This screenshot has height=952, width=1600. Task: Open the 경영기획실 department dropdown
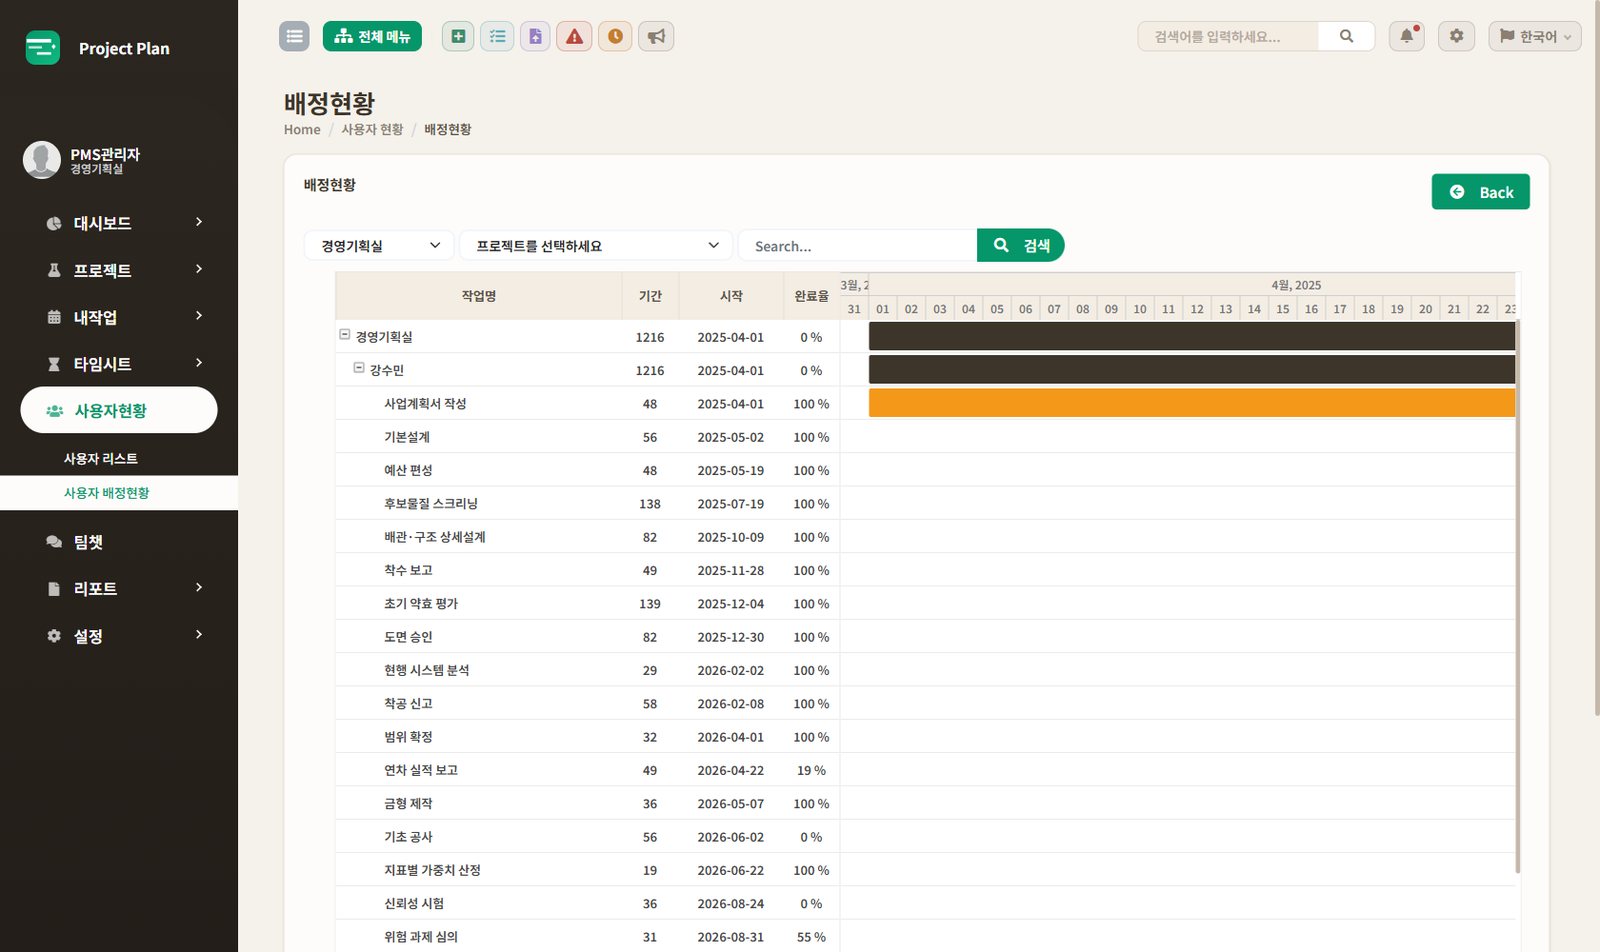(x=379, y=245)
